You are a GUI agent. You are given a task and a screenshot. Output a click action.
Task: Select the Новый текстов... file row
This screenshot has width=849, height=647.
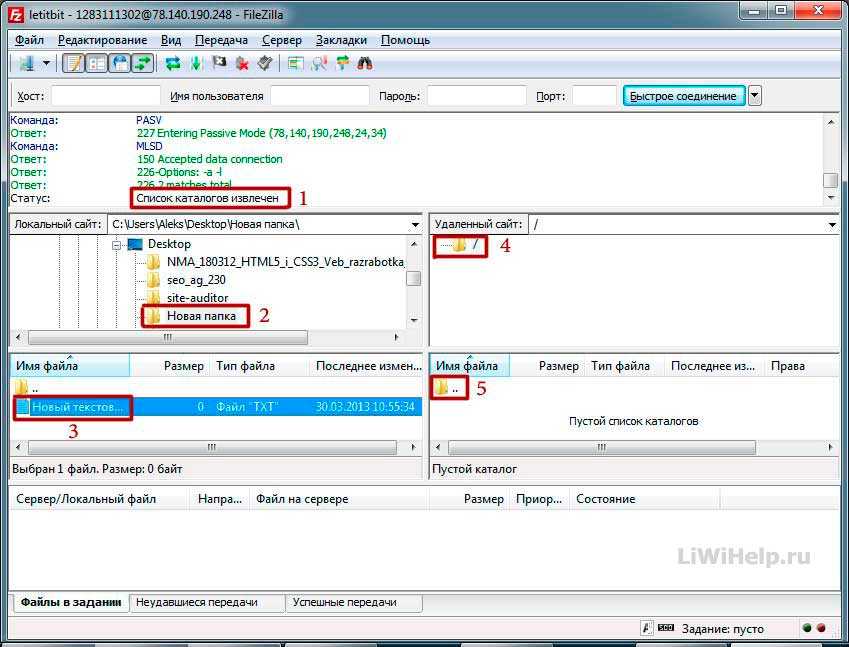click(x=216, y=407)
